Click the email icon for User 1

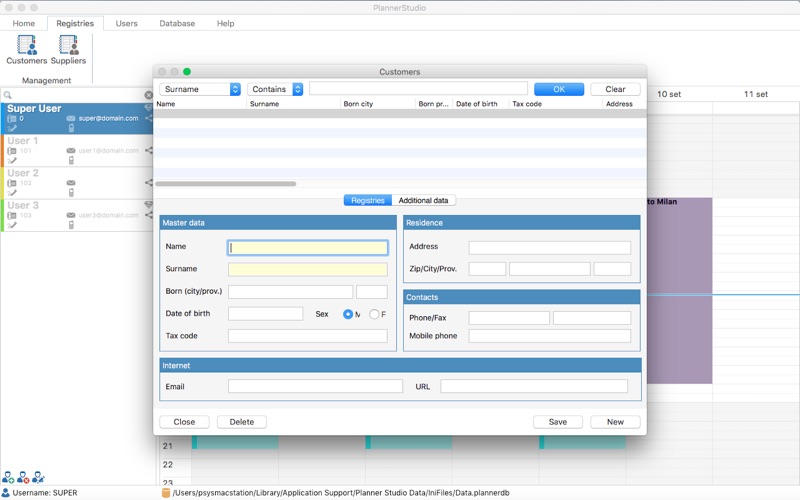[71, 151]
